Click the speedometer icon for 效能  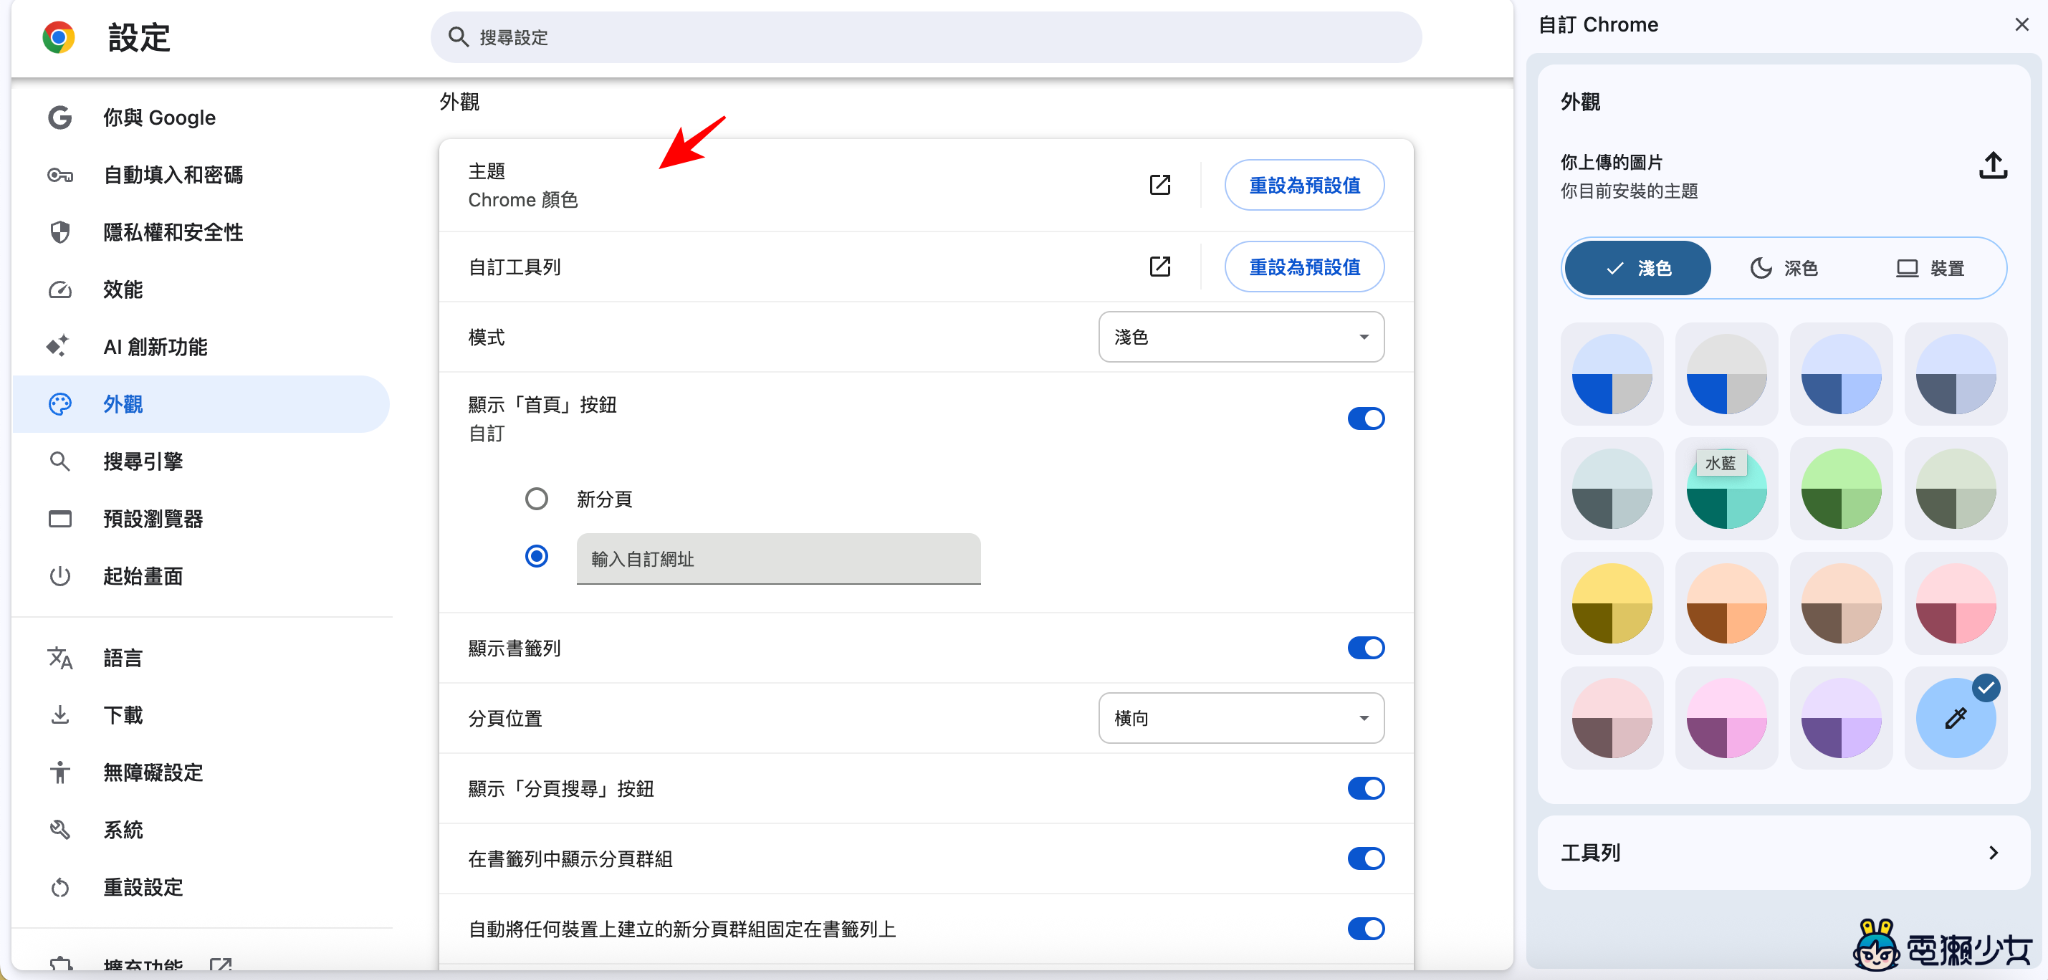pos(60,290)
